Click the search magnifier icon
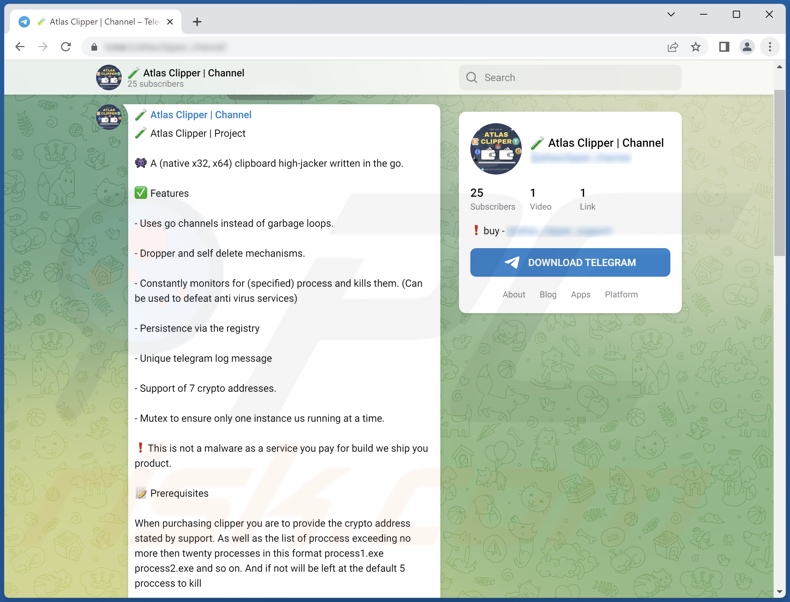Screen dimensions: 790x602 (472, 78)
